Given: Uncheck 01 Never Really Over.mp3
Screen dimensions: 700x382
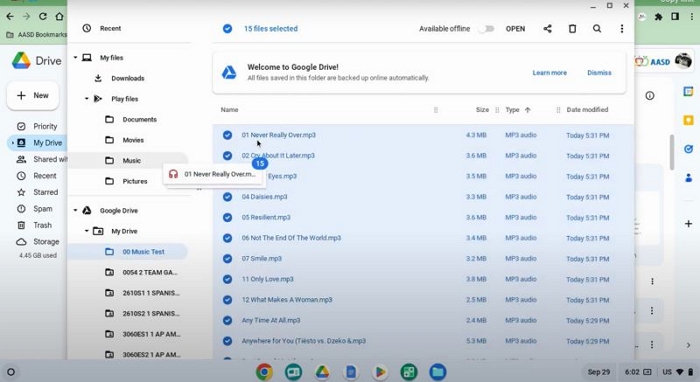Looking at the screenshot, I should (x=227, y=135).
